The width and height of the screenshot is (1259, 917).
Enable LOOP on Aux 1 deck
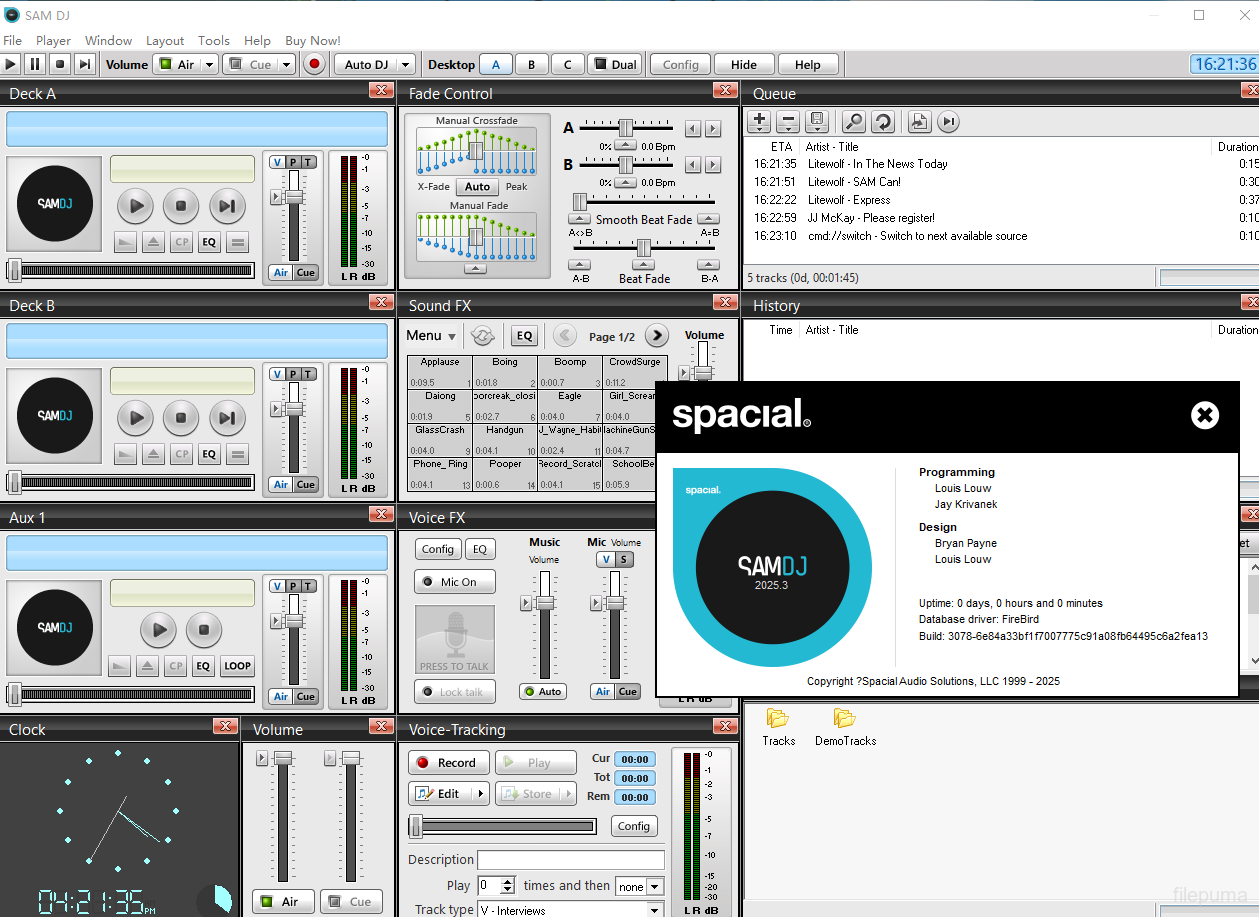(x=237, y=666)
